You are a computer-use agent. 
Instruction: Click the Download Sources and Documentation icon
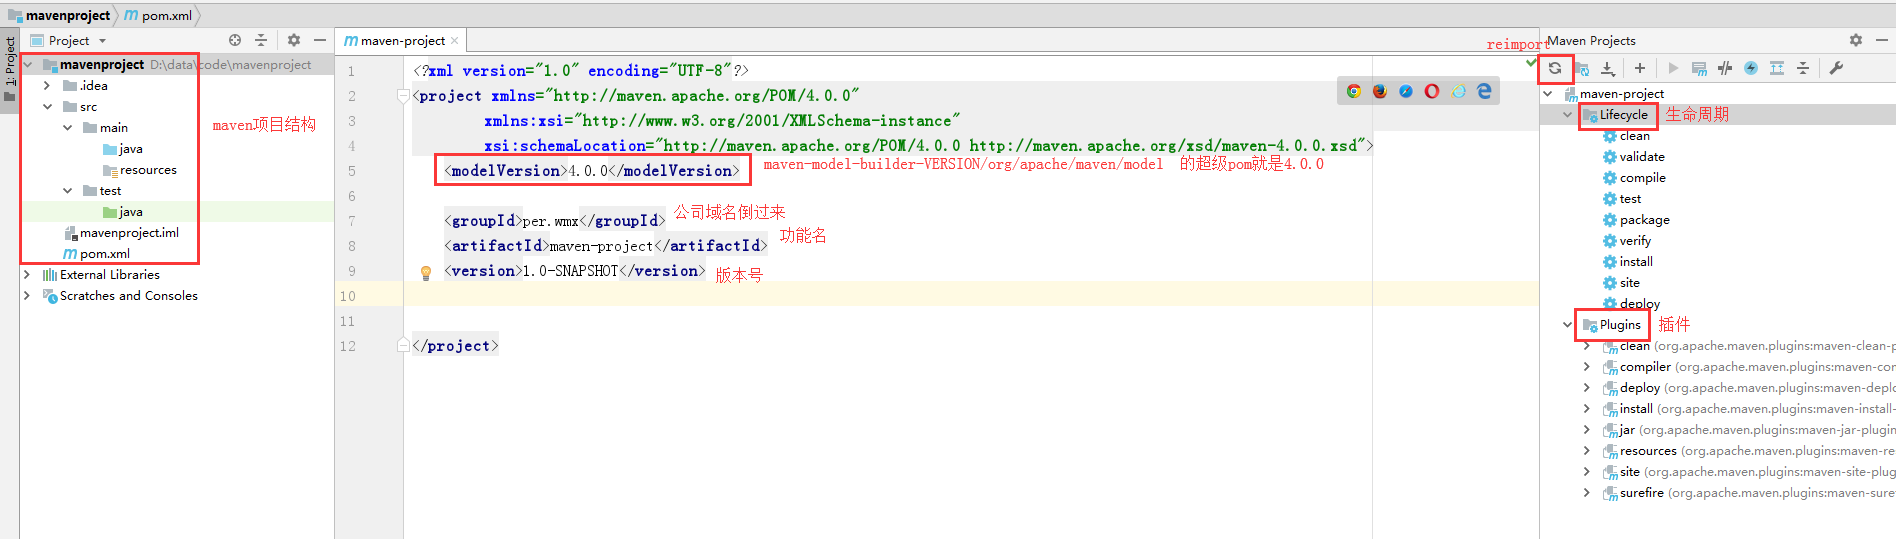pyautogui.click(x=1608, y=68)
